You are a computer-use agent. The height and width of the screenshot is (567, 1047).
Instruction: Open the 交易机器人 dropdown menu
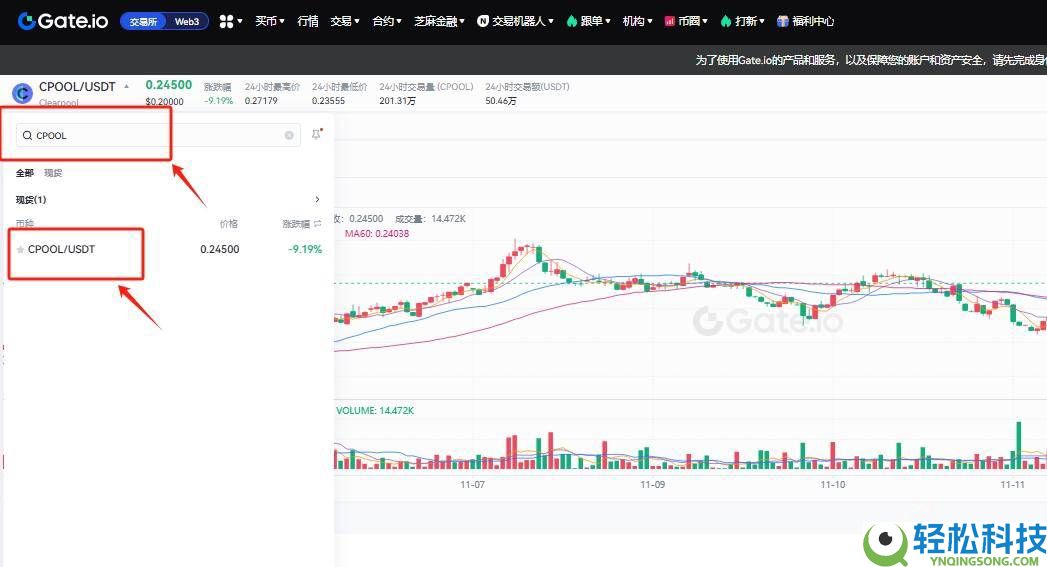[515, 21]
